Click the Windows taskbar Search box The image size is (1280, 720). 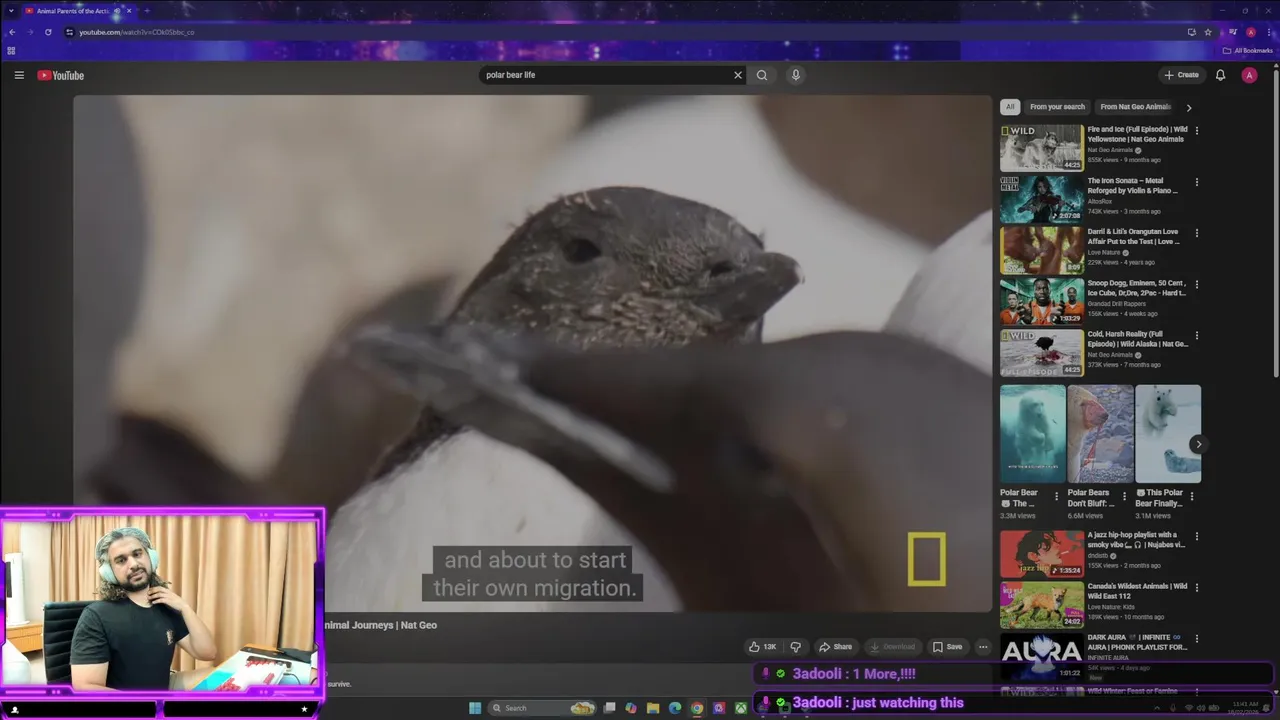click(x=542, y=708)
